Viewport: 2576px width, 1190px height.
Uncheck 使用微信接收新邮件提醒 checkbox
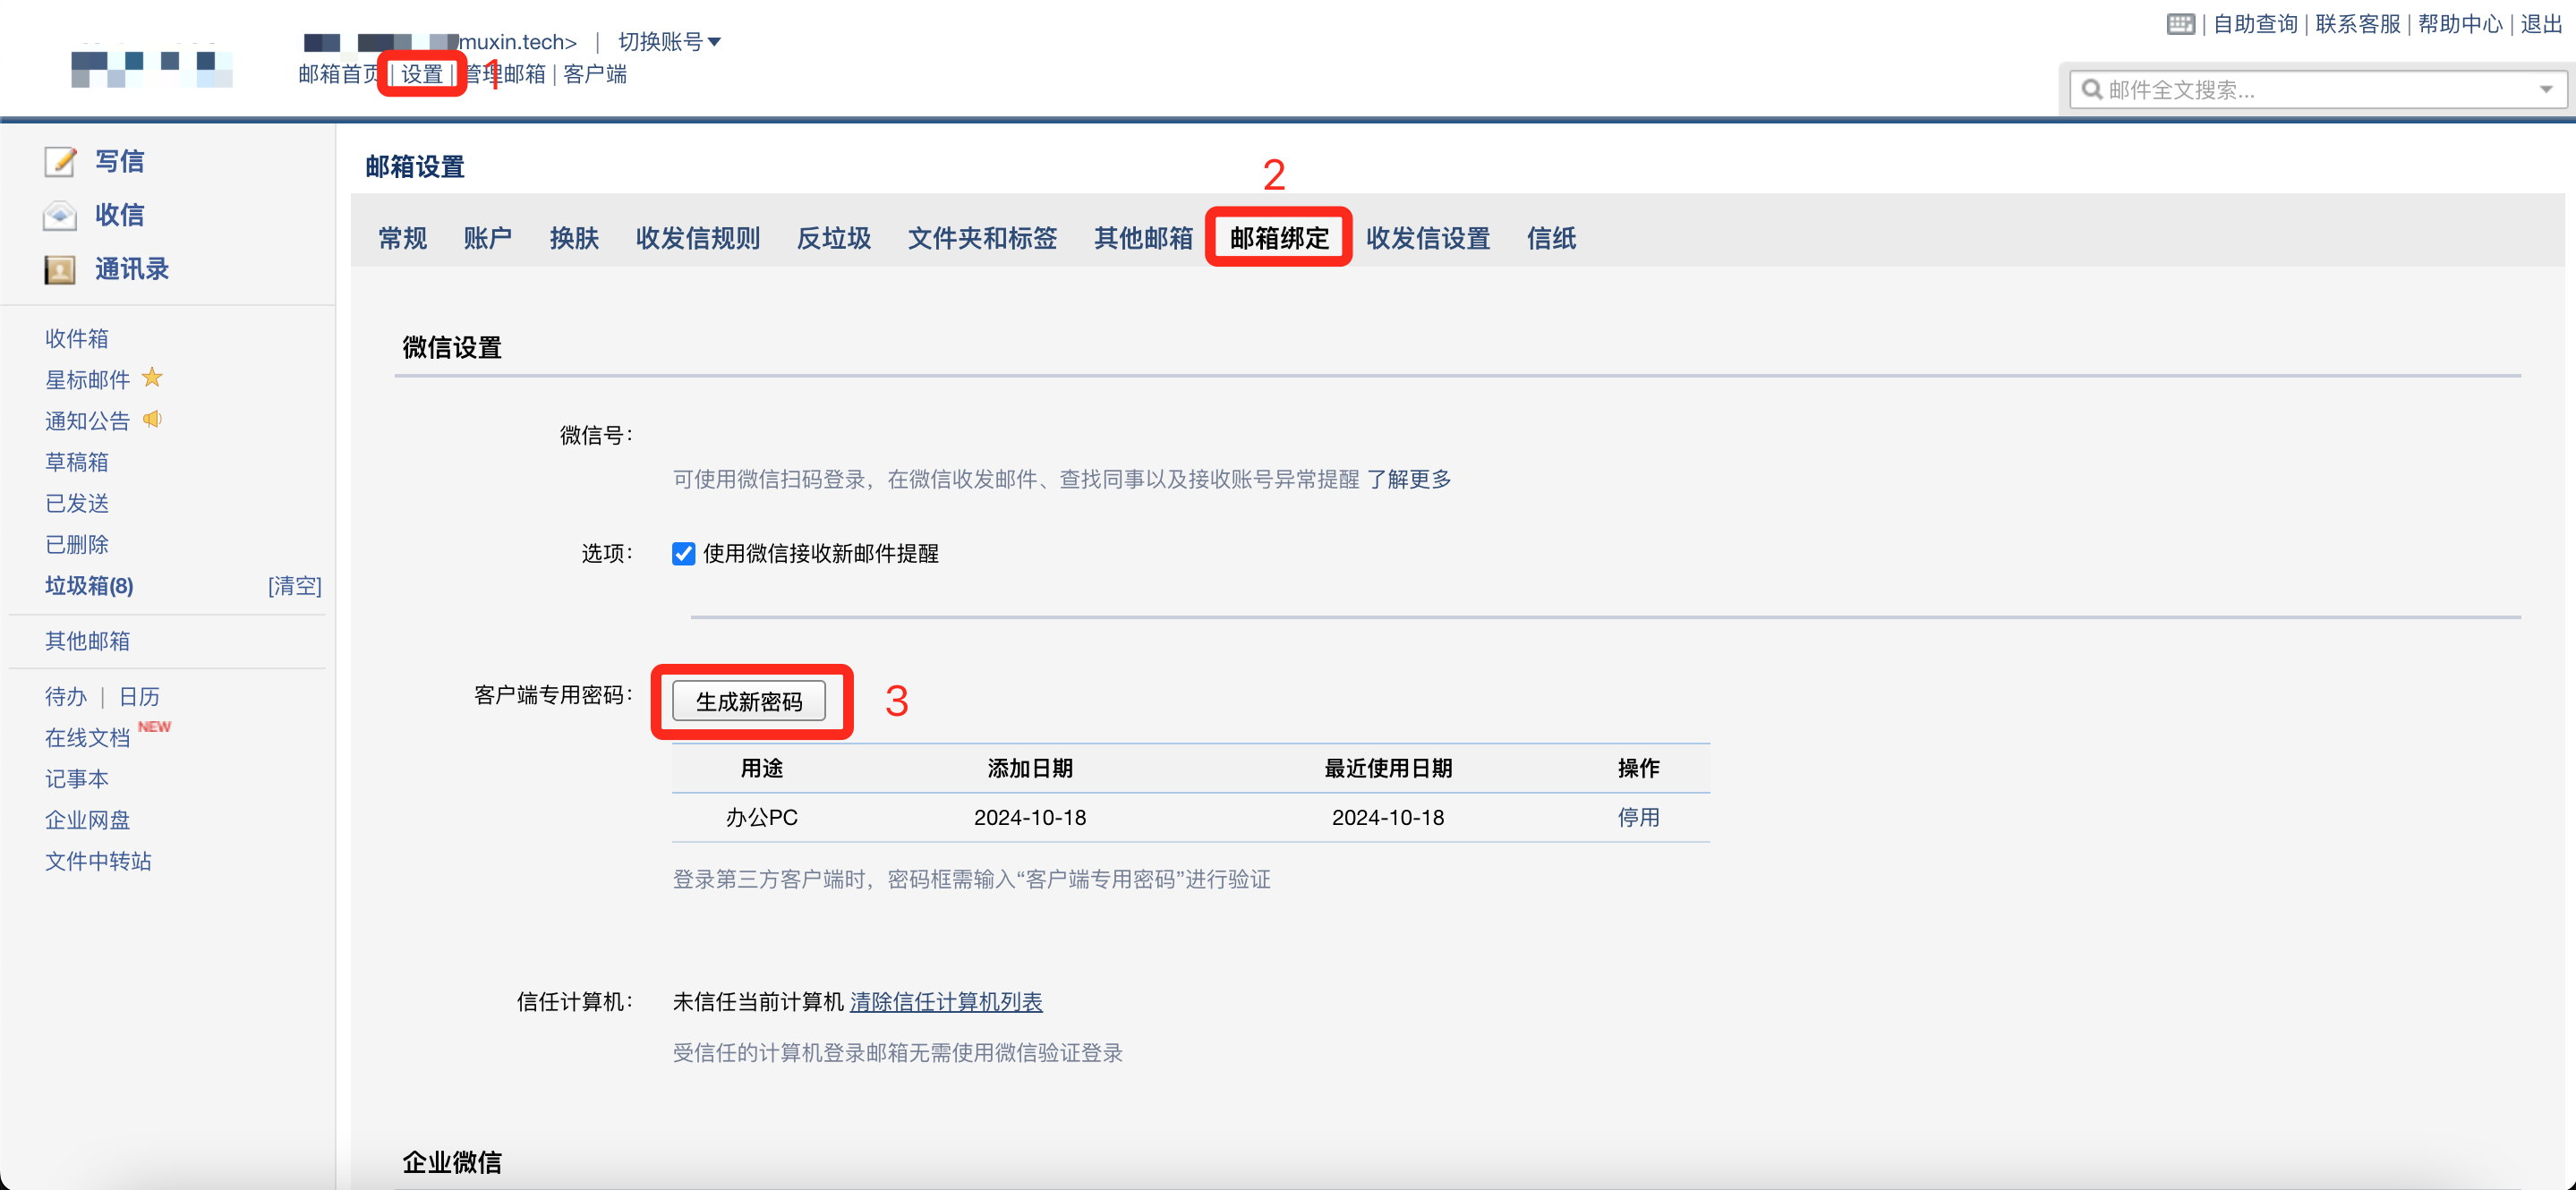pyautogui.click(x=683, y=553)
